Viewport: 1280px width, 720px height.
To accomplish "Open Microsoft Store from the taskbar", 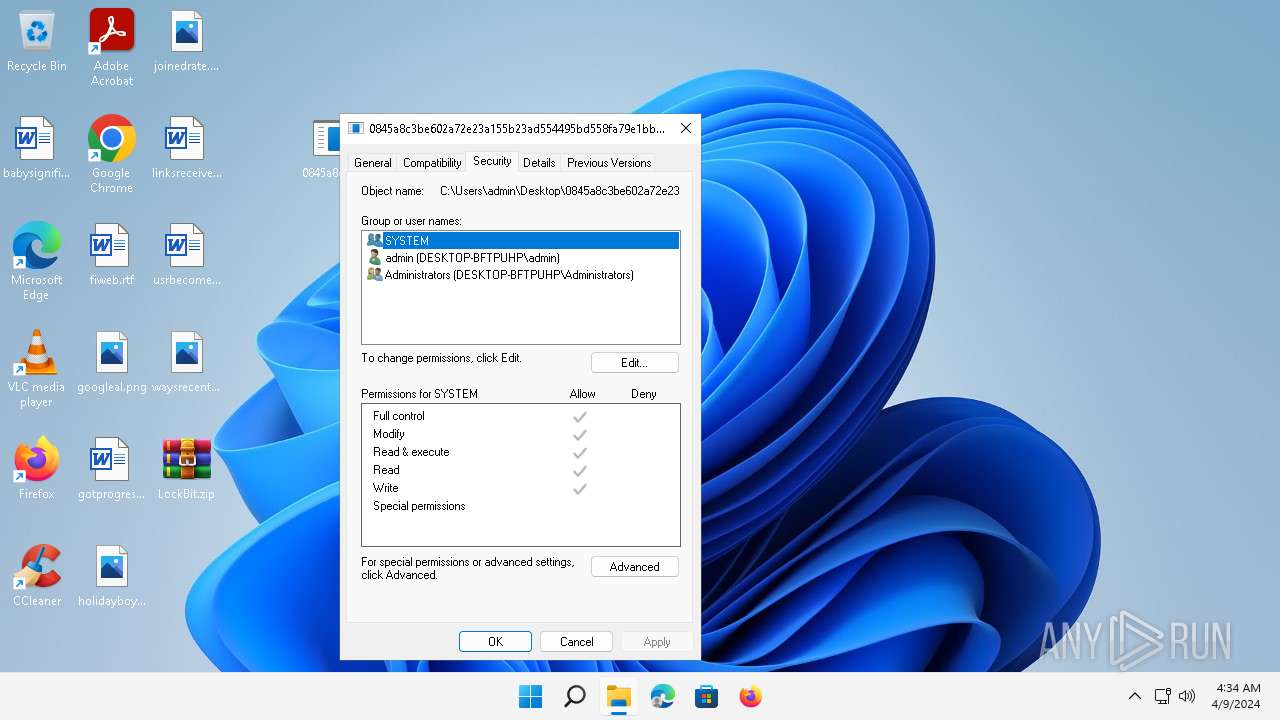I will [x=707, y=696].
